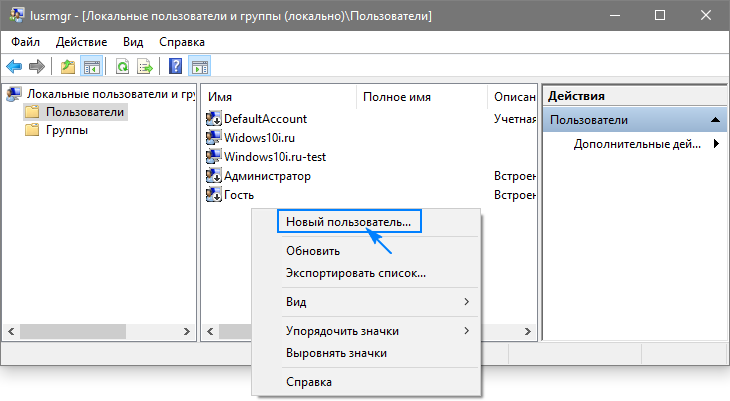Select the Пользователи folder in tree
This screenshot has height=401, width=730.
coord(84,112)
